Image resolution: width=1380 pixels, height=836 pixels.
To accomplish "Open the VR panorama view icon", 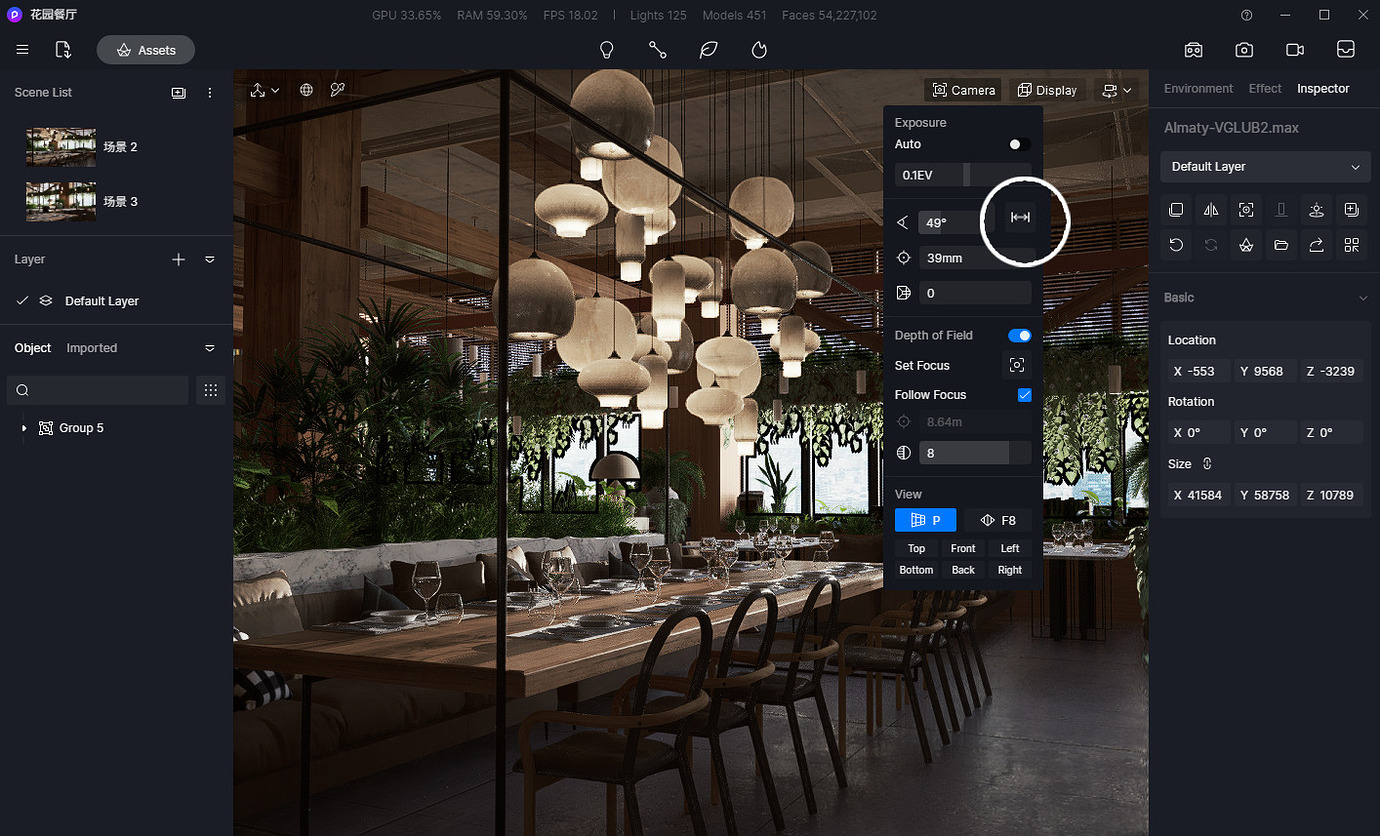I will (1193, 49).
